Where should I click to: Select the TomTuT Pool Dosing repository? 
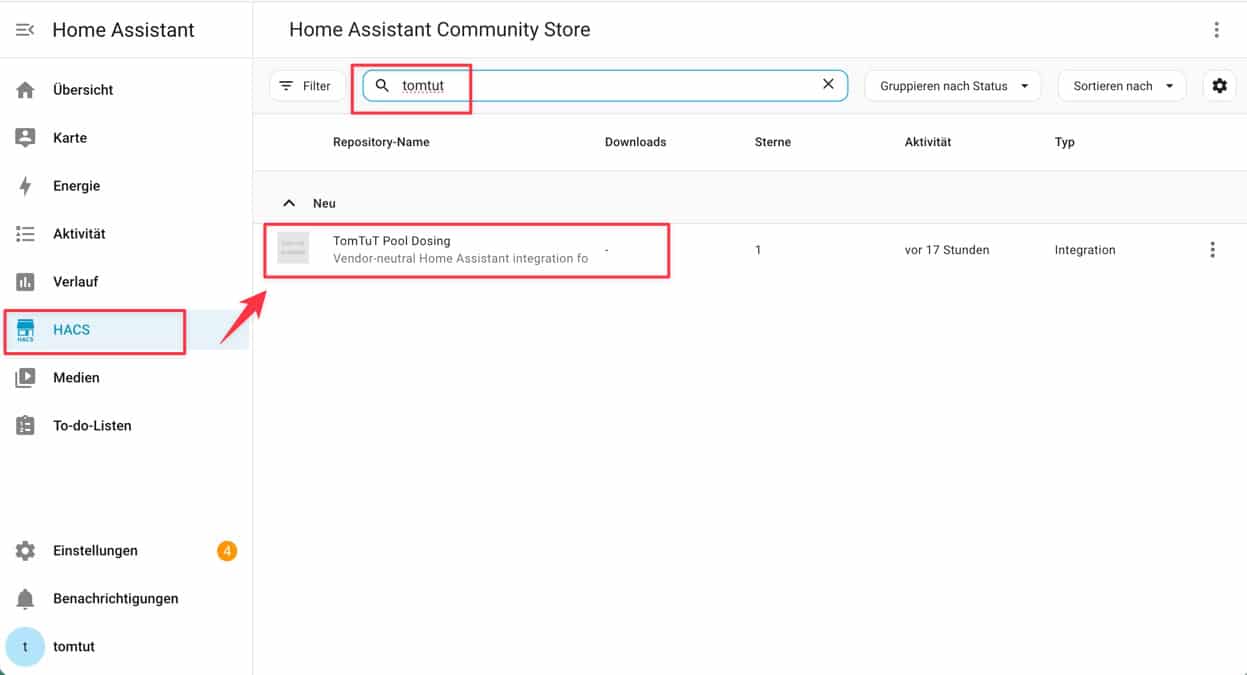[392, 241]
